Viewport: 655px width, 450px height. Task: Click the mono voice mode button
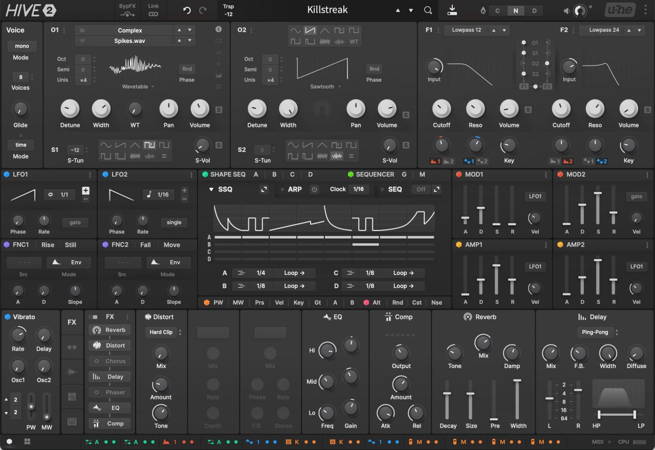[x=21, y=46]
